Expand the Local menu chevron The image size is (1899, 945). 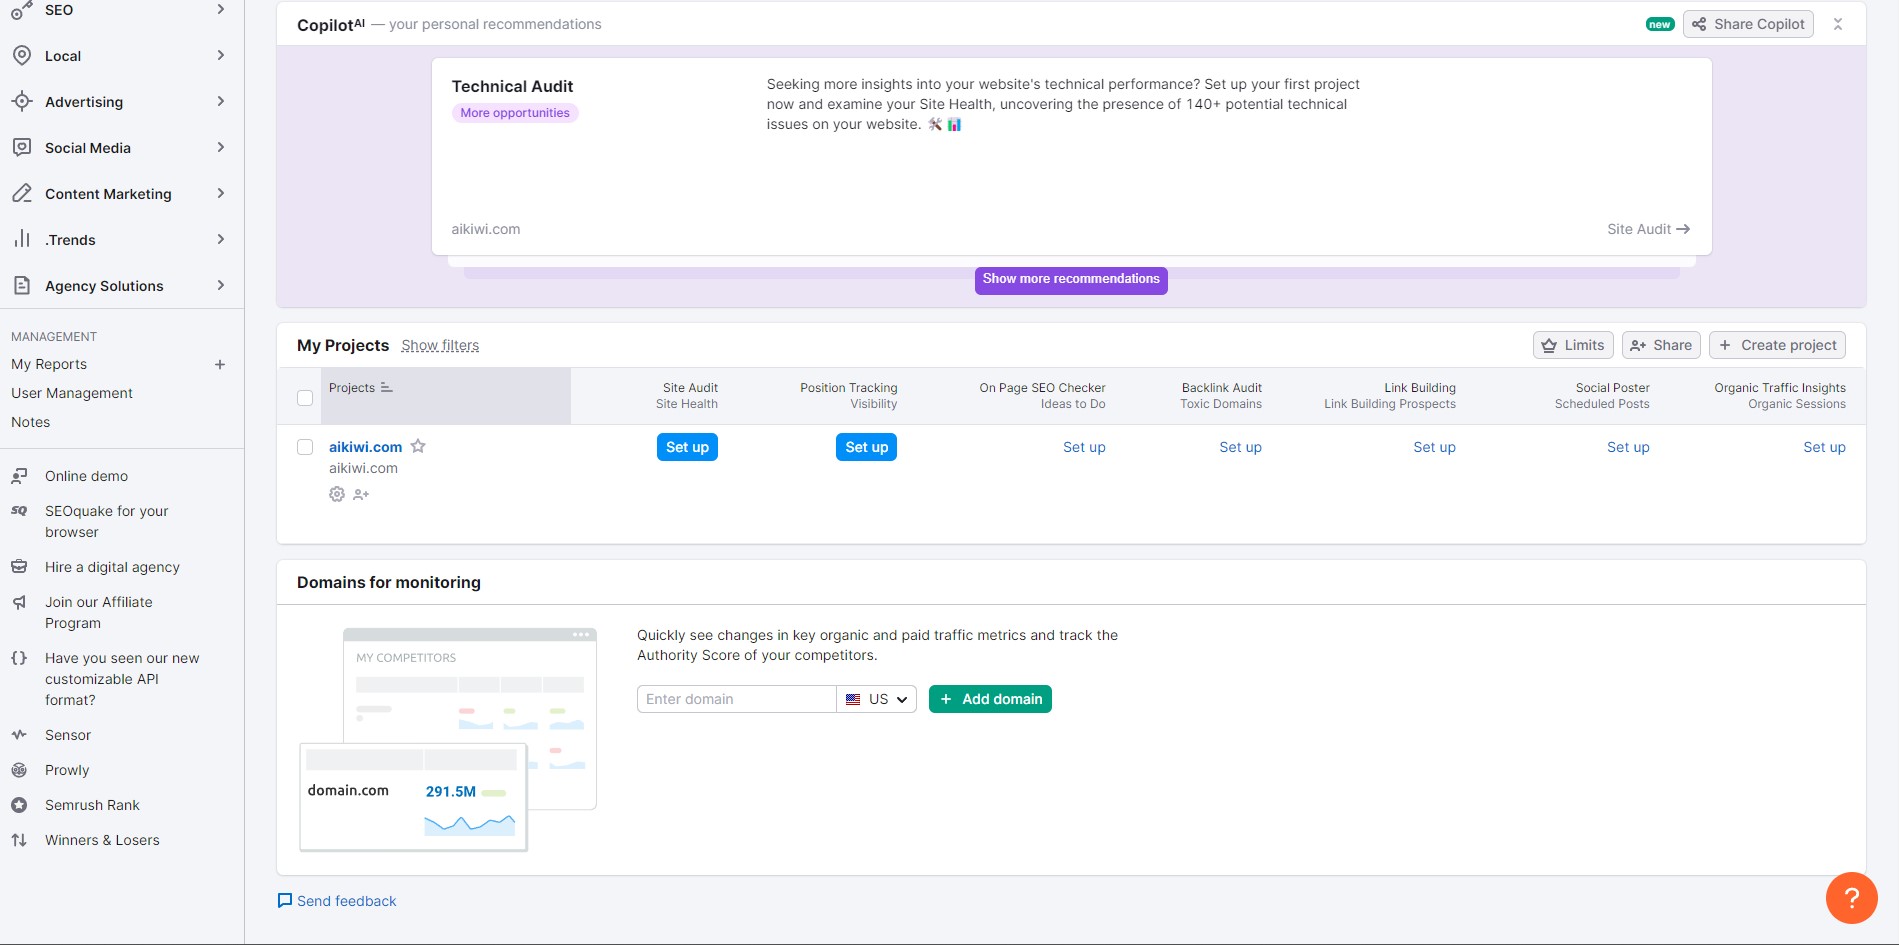point(221,56)
